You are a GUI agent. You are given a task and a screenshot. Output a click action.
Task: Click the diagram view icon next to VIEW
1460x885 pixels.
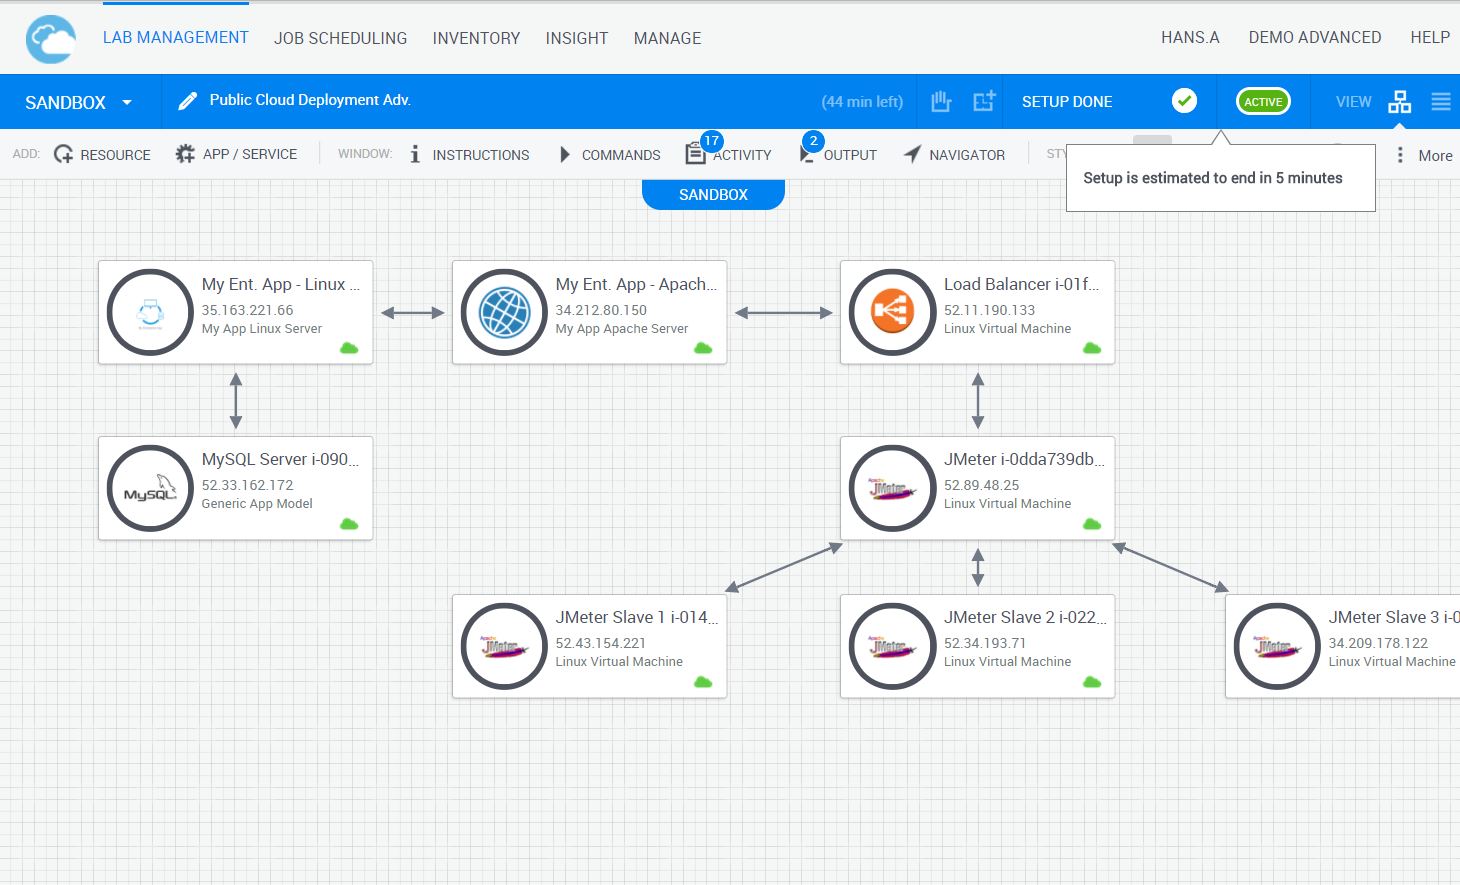[x=1399, y=101]
